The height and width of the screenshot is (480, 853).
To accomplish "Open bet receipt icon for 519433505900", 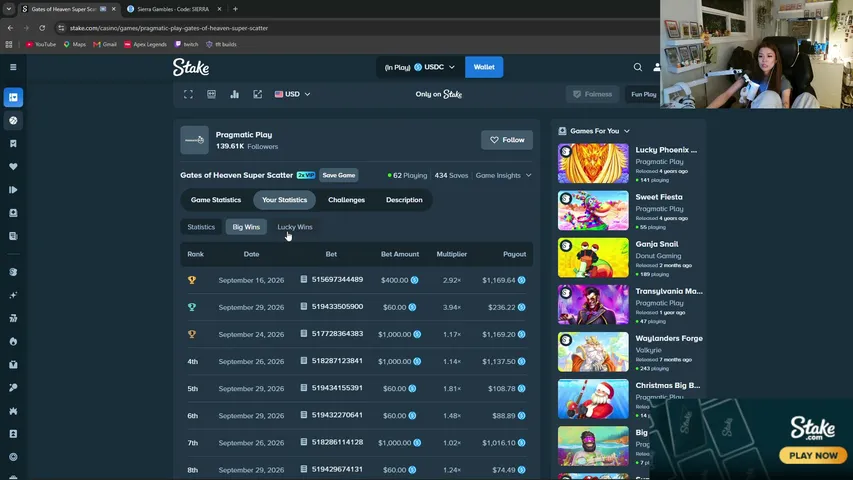I will pos(304,306).
